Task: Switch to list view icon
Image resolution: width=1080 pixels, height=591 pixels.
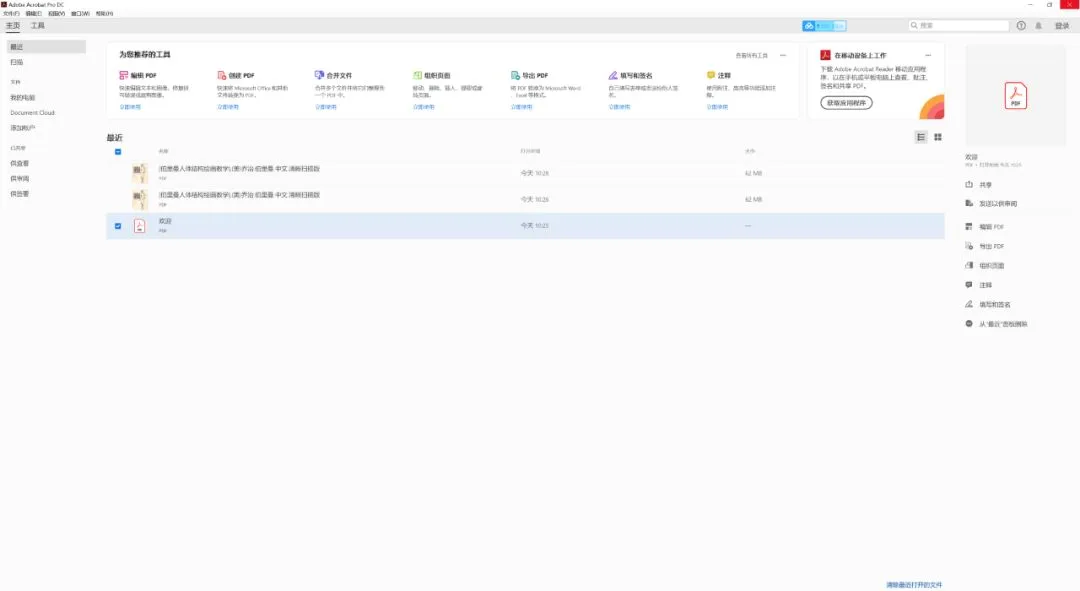Action: [921, 137]
